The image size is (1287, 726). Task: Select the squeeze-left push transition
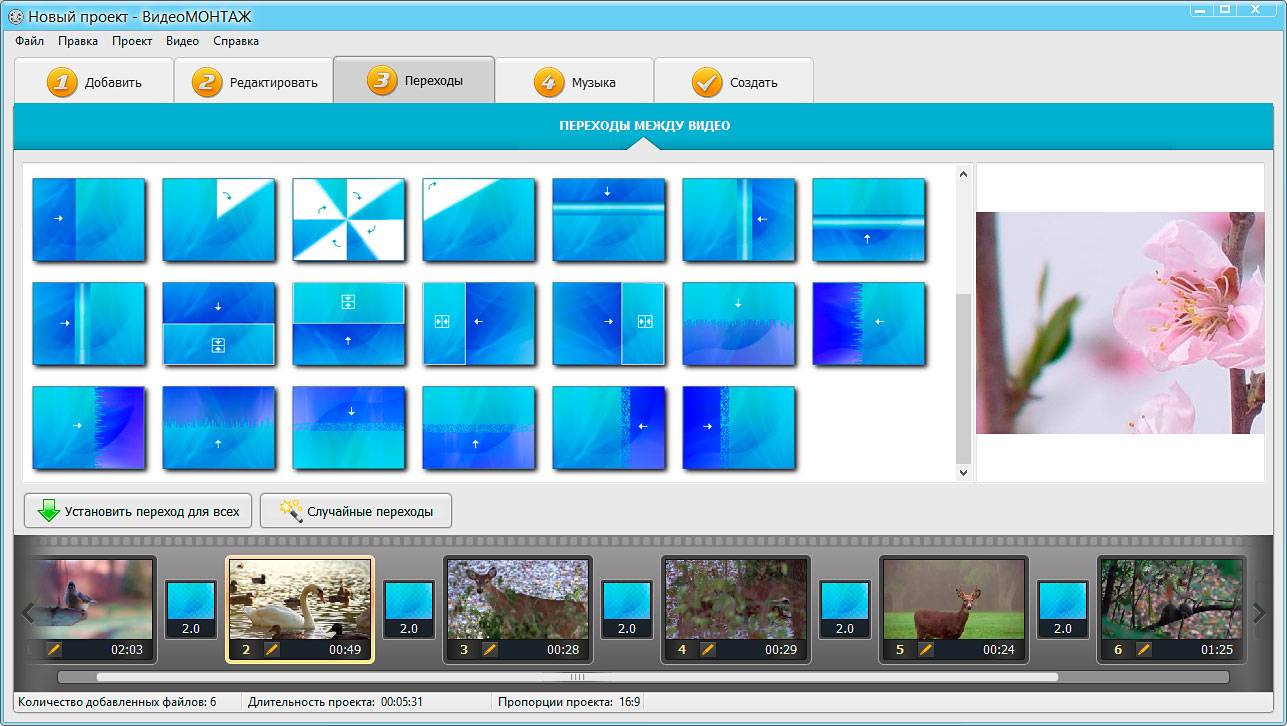click(x=479, y=324)
